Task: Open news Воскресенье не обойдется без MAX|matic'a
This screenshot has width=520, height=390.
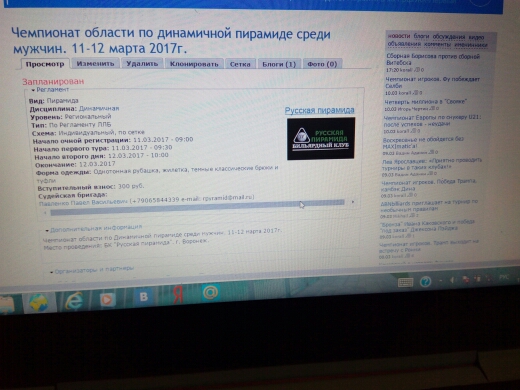Action: pyautogui.click(x=423, y=143)
